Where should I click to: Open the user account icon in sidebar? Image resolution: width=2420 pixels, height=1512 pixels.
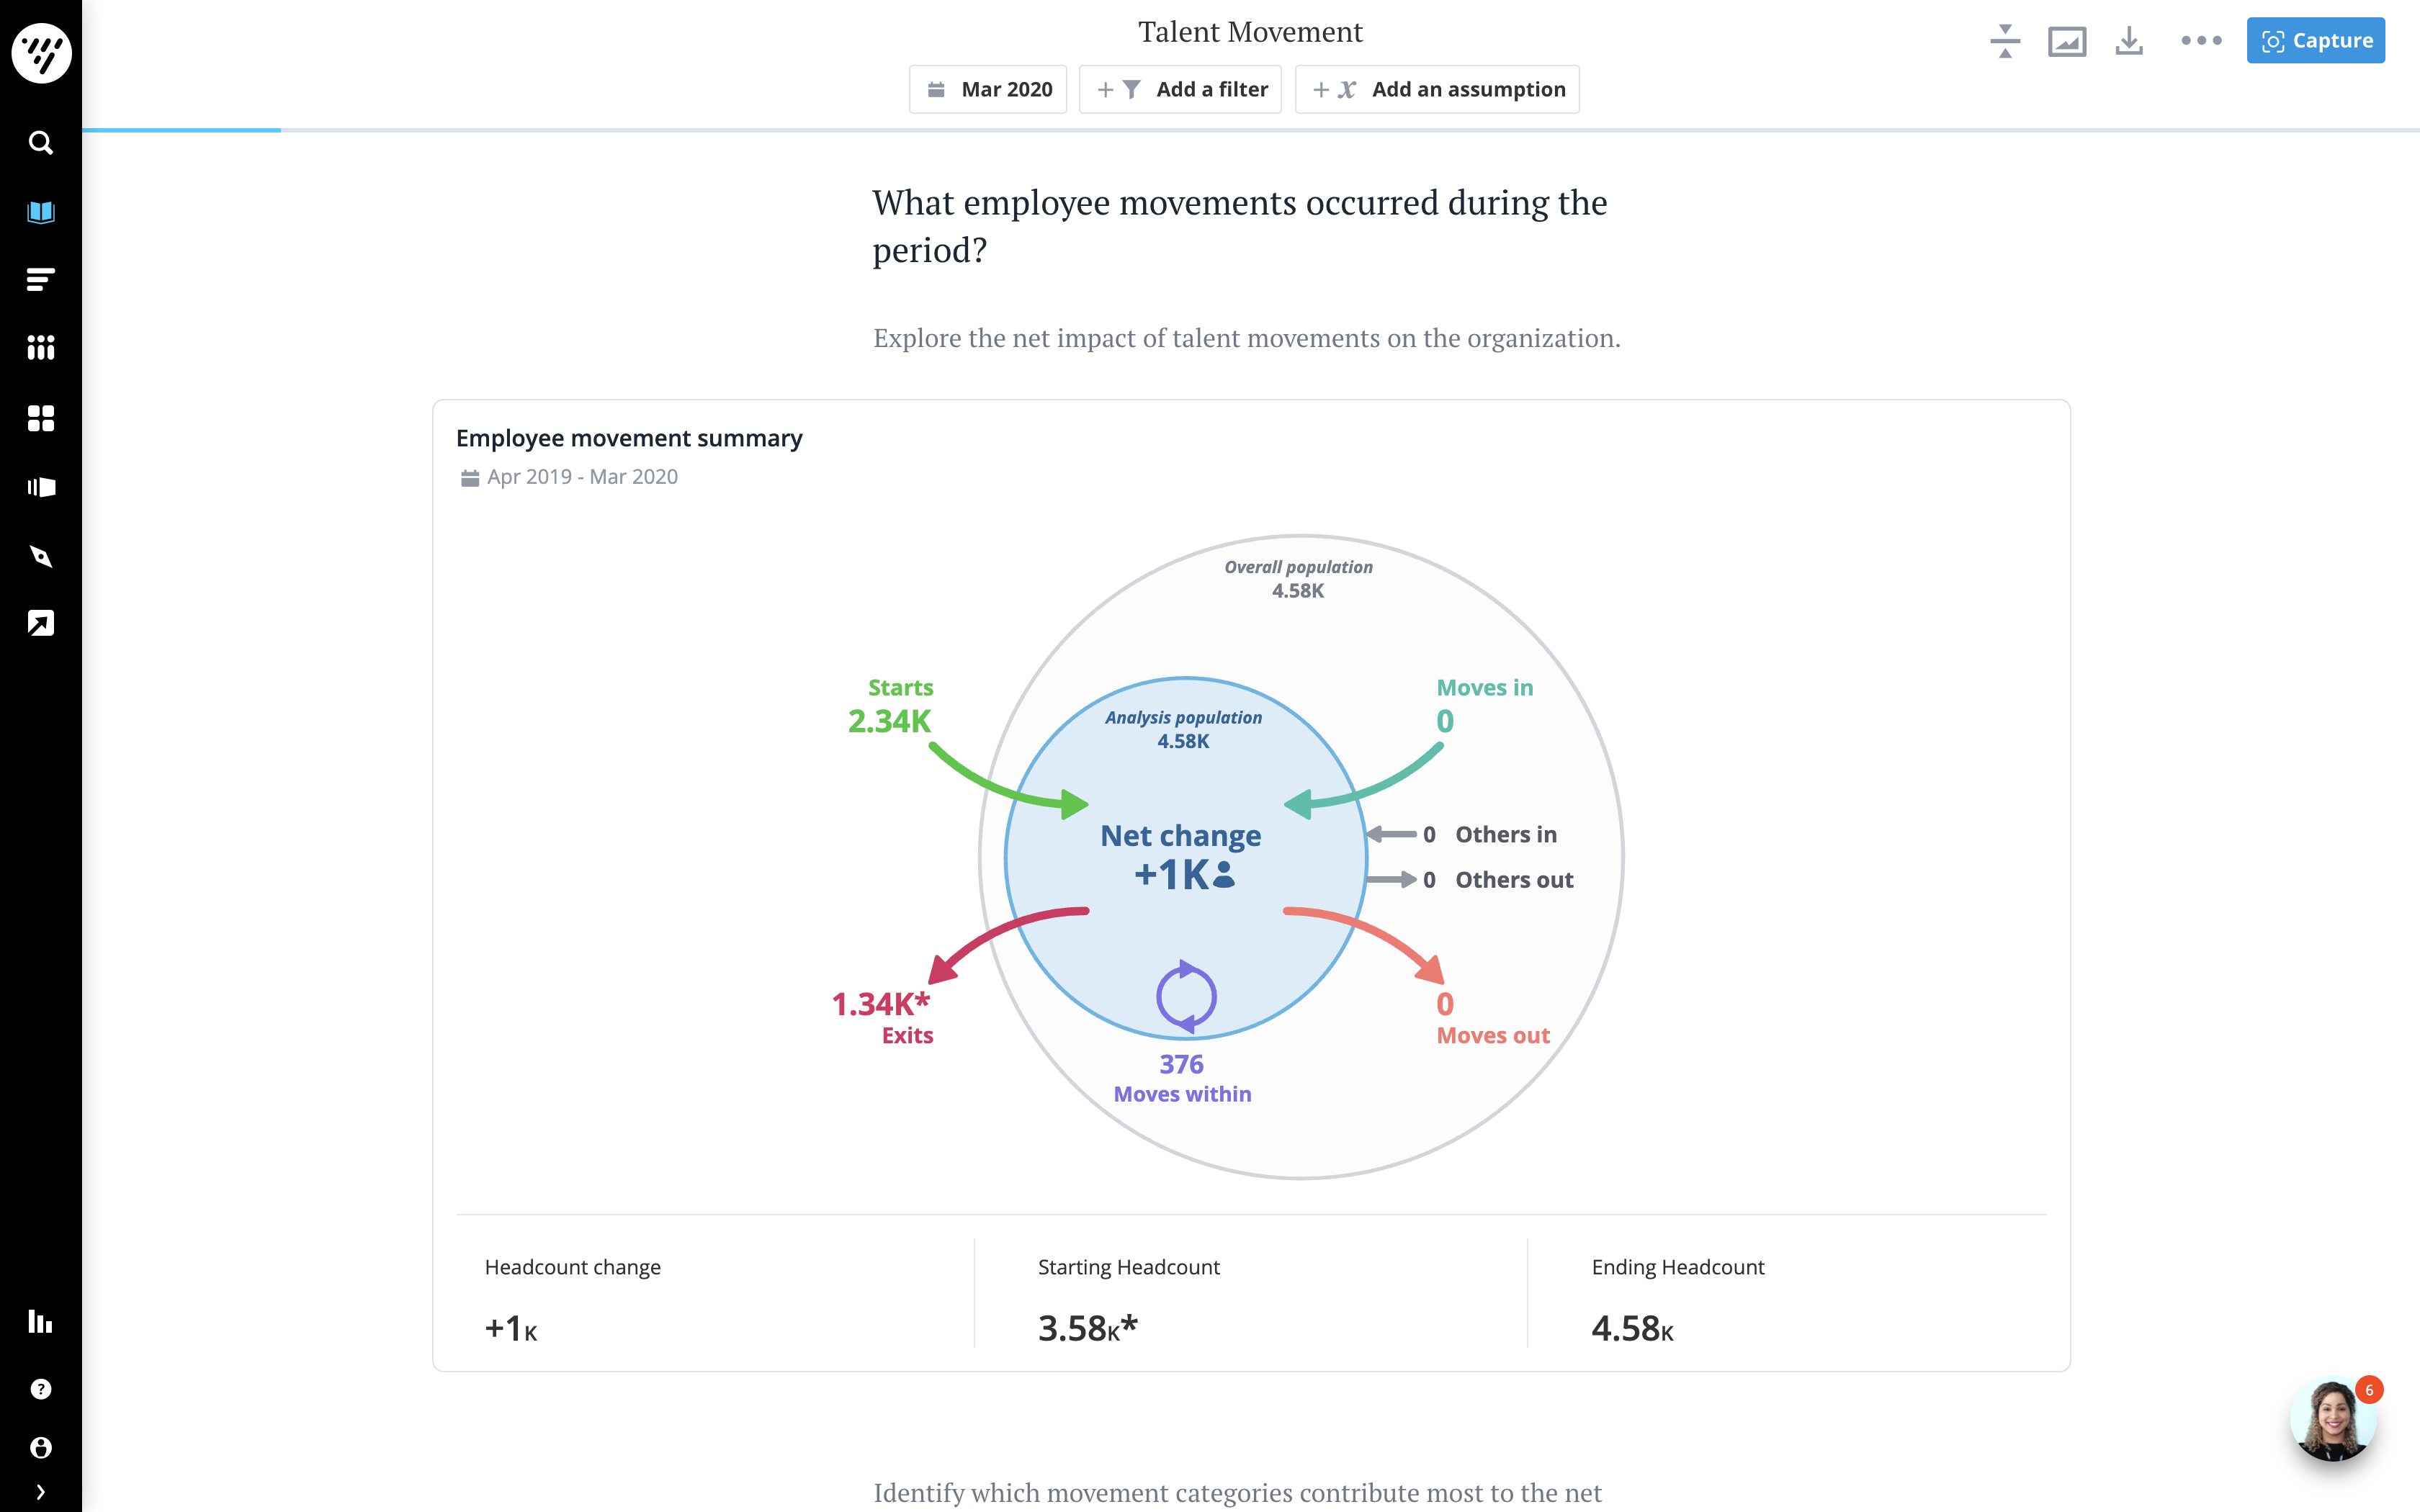pyautogui.click(x=40, y=1447)
